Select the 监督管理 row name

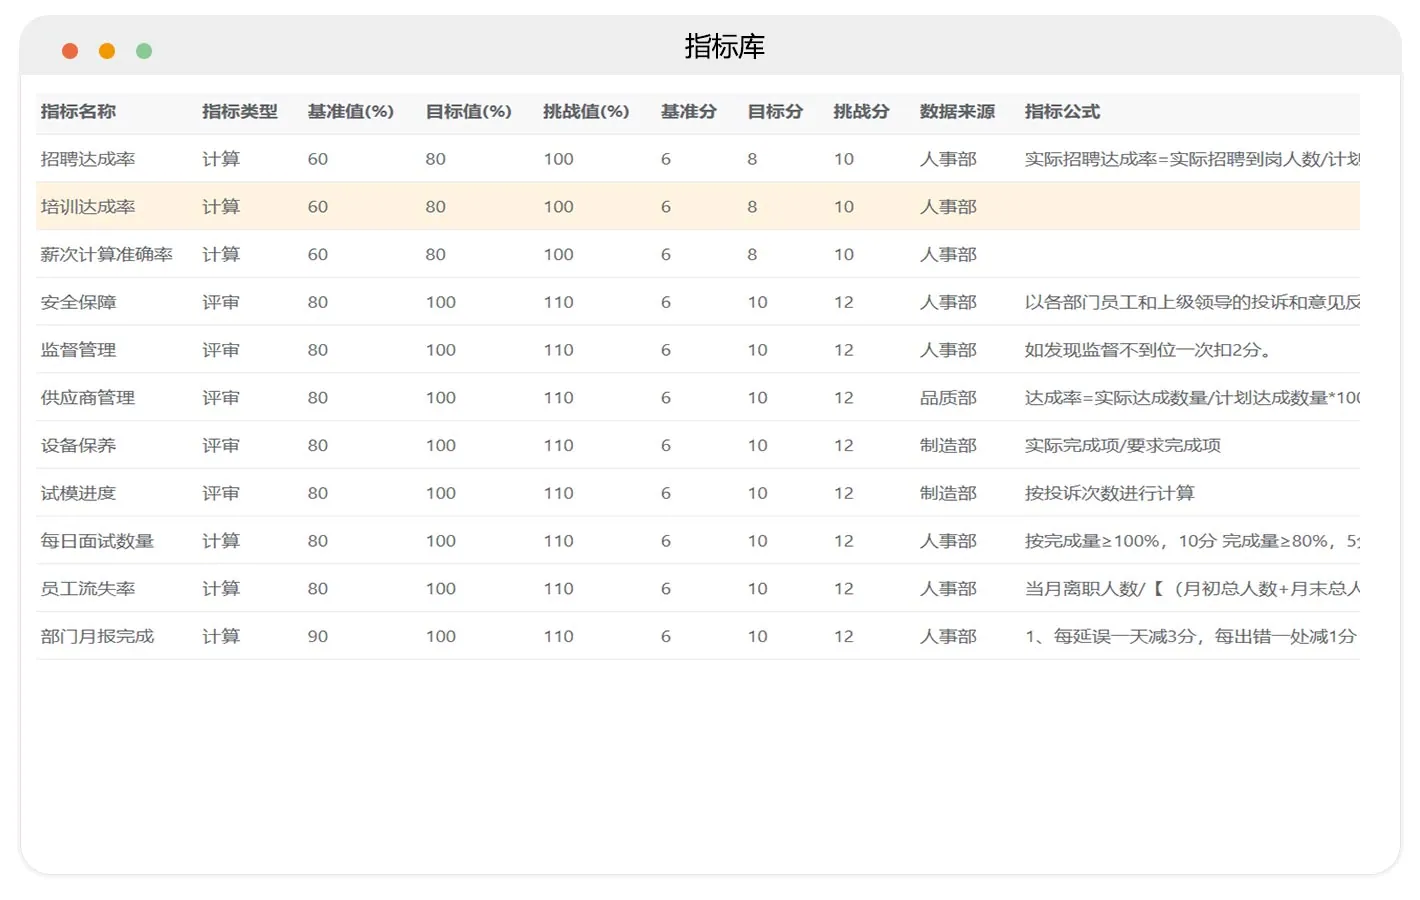coord(78,350)
